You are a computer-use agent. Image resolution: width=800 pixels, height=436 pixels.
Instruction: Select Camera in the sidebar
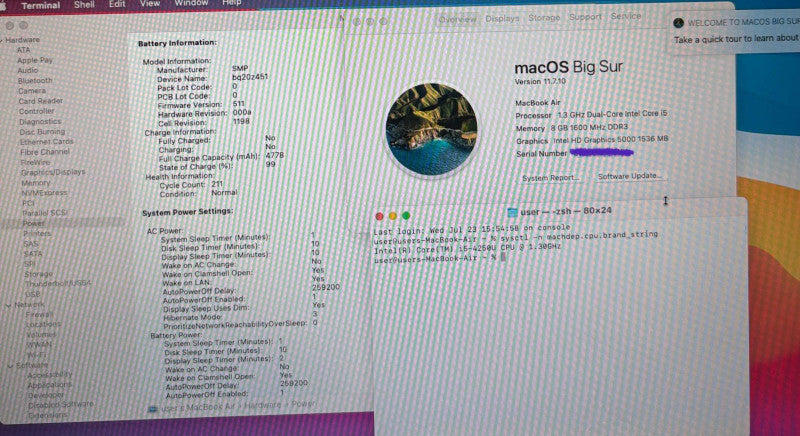coord(32,91)
